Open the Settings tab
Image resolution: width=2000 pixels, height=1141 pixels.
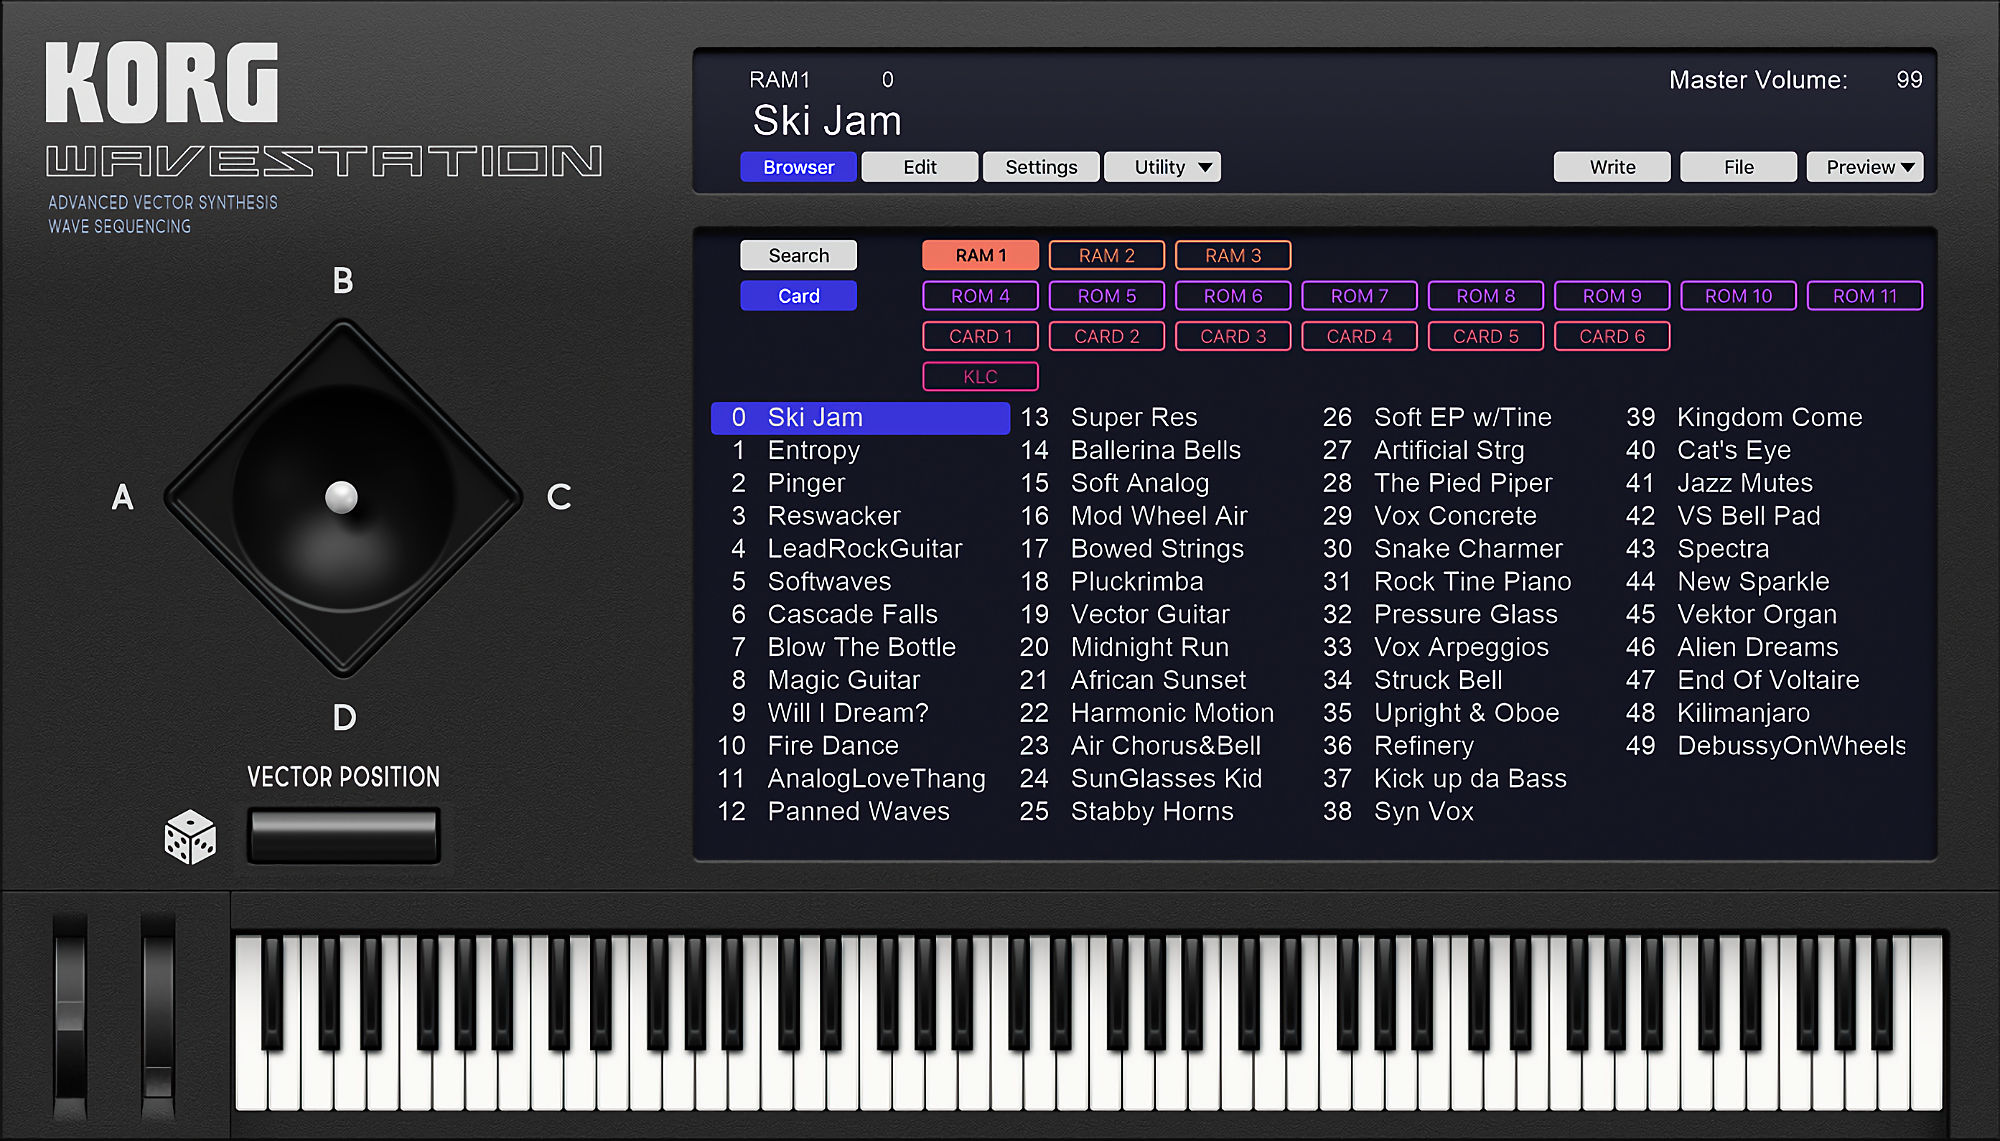click(1040, 167)
